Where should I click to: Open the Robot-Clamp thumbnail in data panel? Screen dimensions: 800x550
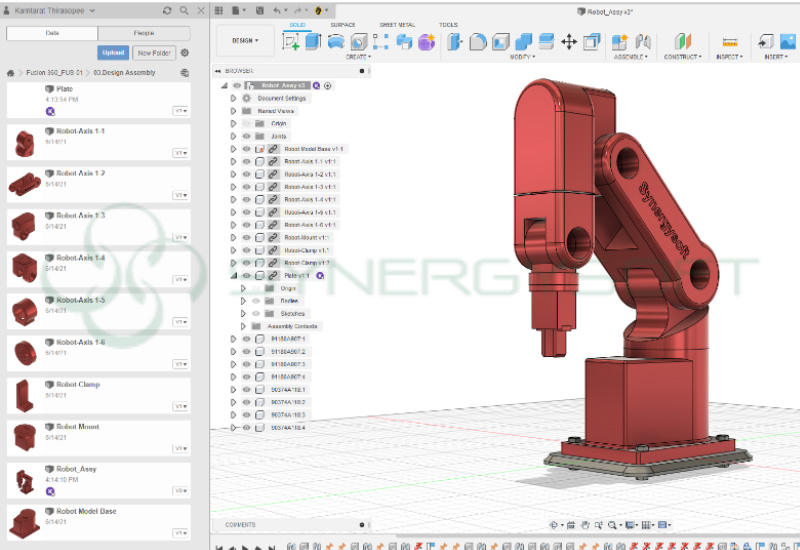[x=24, y=396]
